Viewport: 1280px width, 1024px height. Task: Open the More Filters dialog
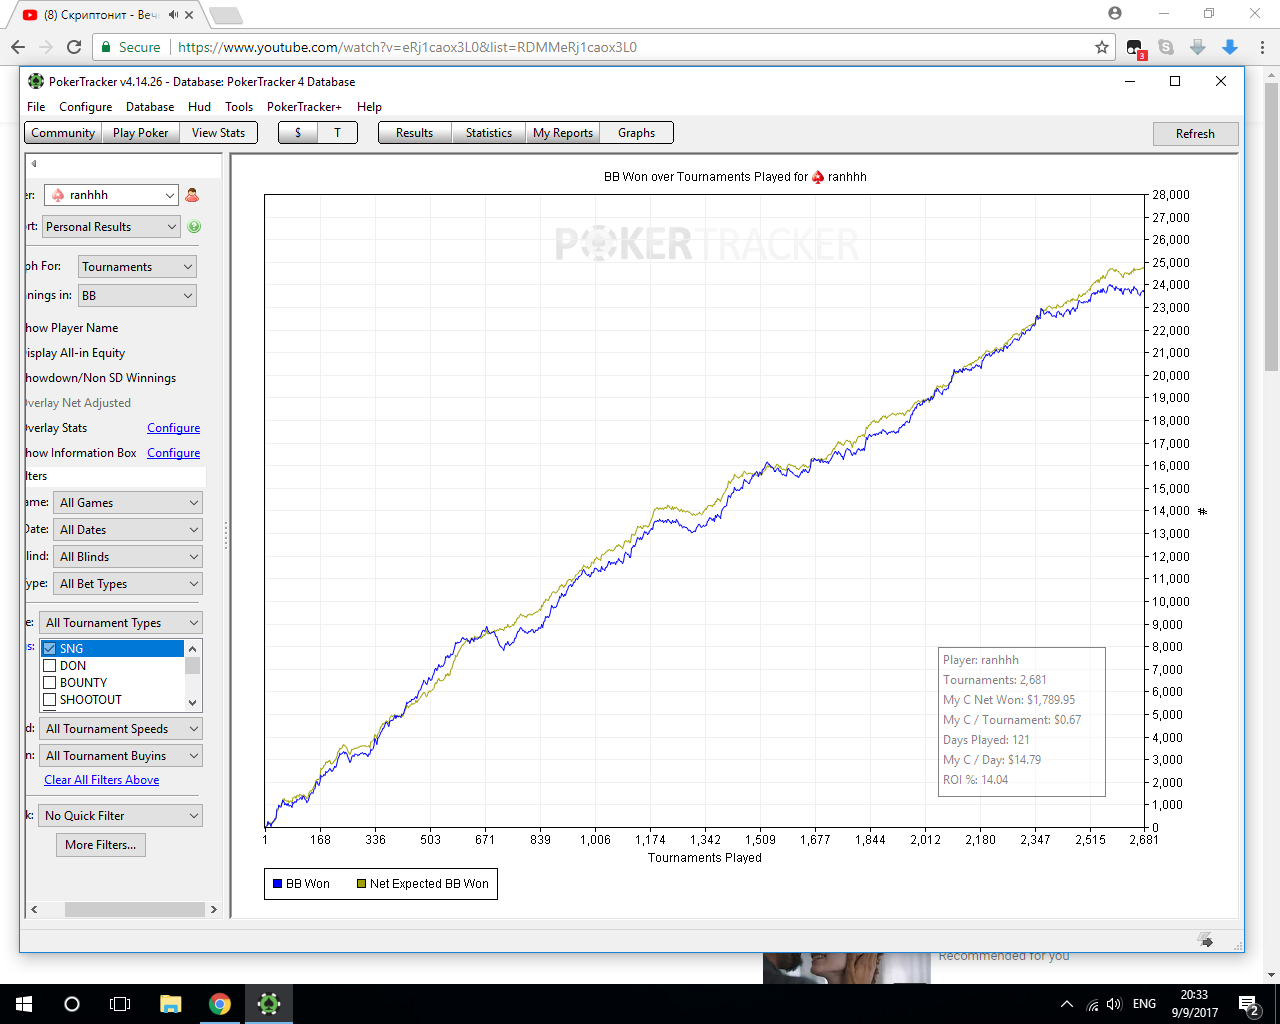(101, 845)
